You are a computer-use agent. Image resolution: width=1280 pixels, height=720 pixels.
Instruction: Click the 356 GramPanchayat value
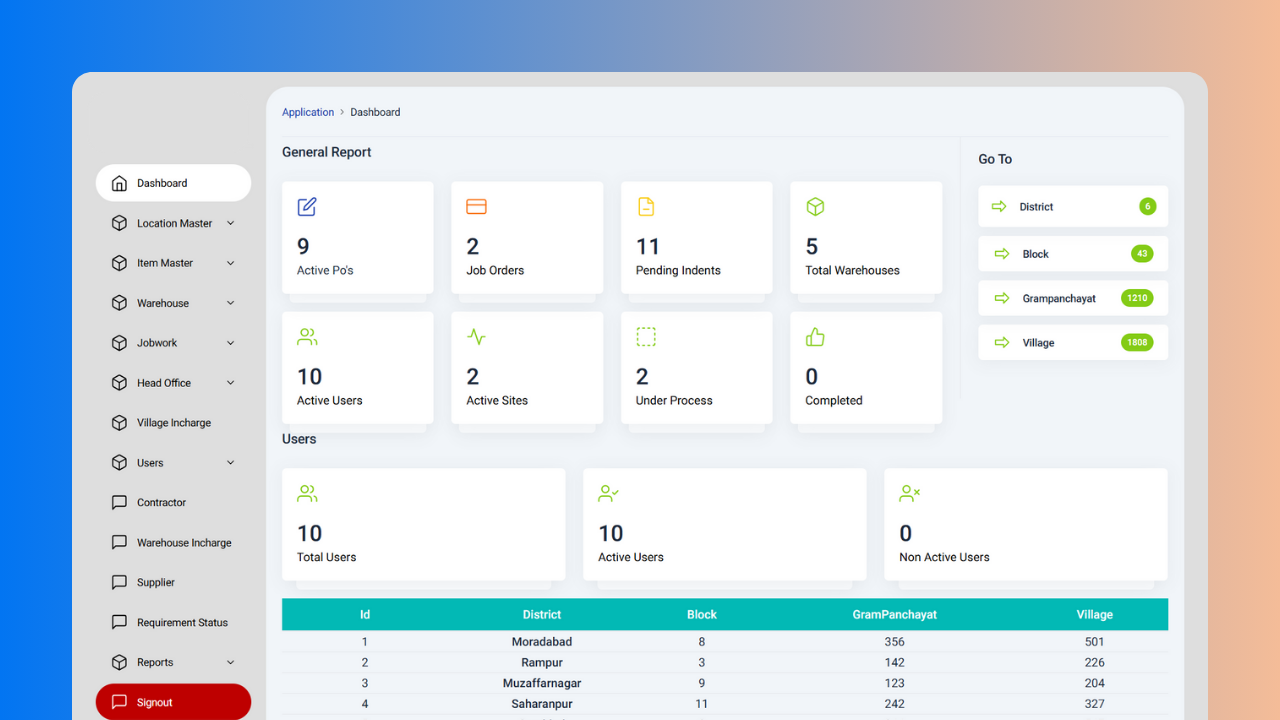tap(895, 642)
